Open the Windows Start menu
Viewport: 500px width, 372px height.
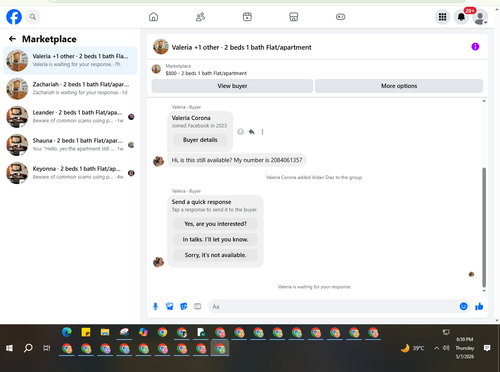click(x=9, y=348)
